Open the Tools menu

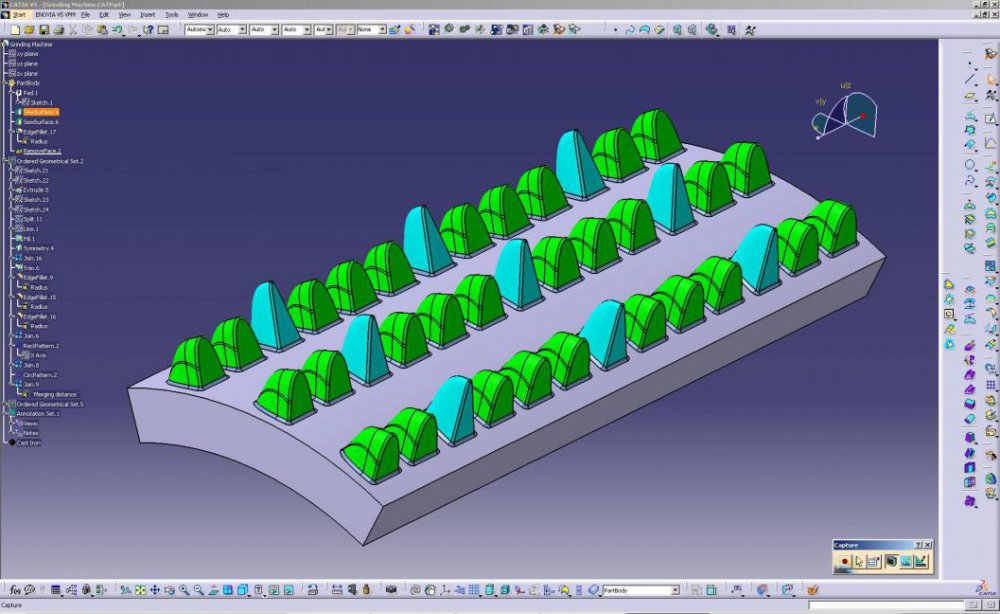pos(172,15)
